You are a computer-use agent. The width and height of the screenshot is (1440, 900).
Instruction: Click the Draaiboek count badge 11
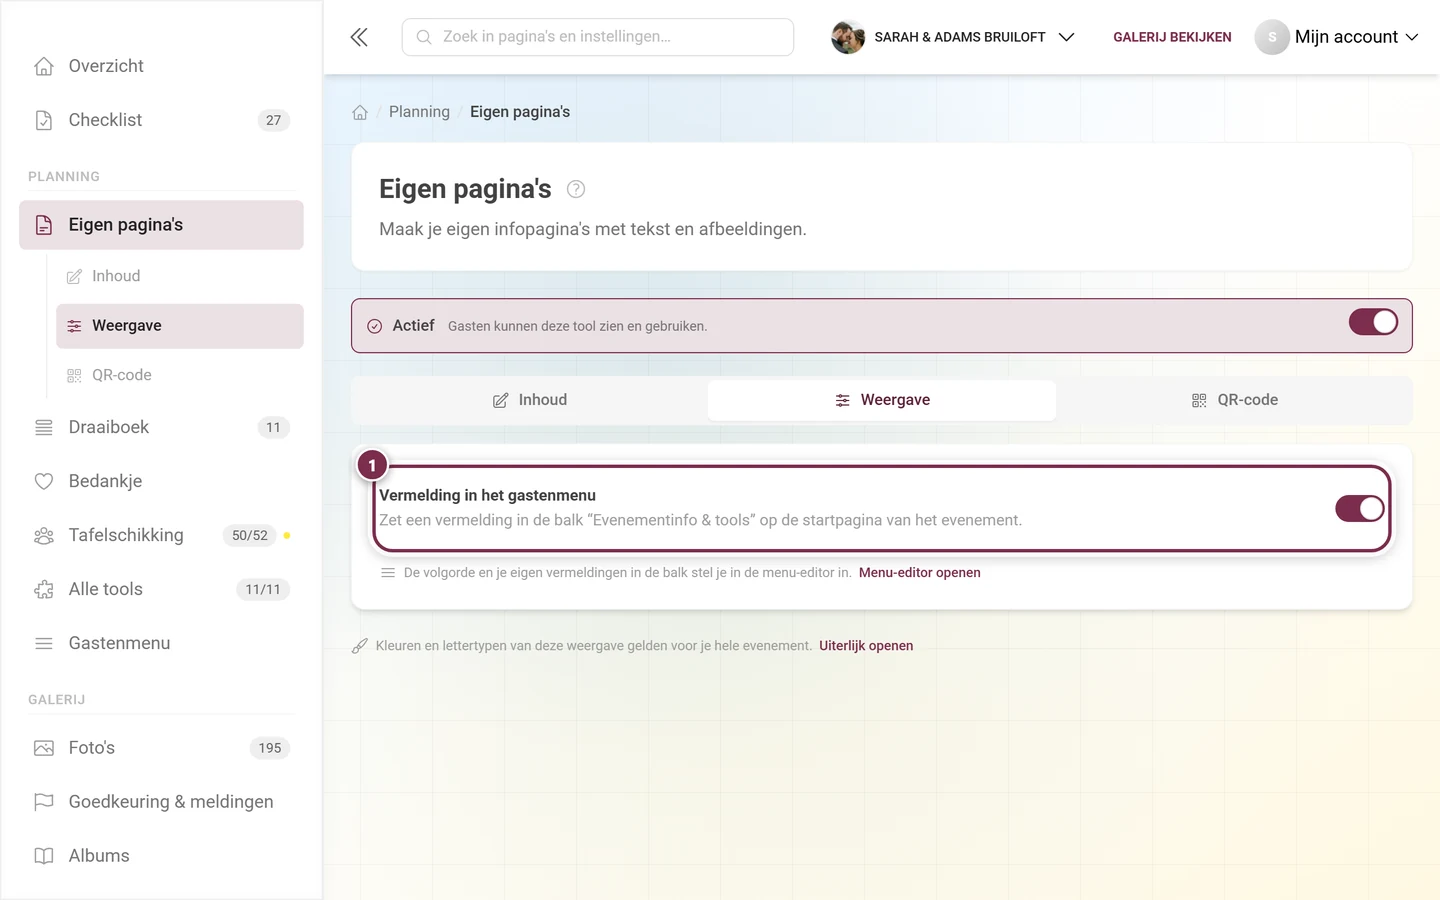point(274,427)
